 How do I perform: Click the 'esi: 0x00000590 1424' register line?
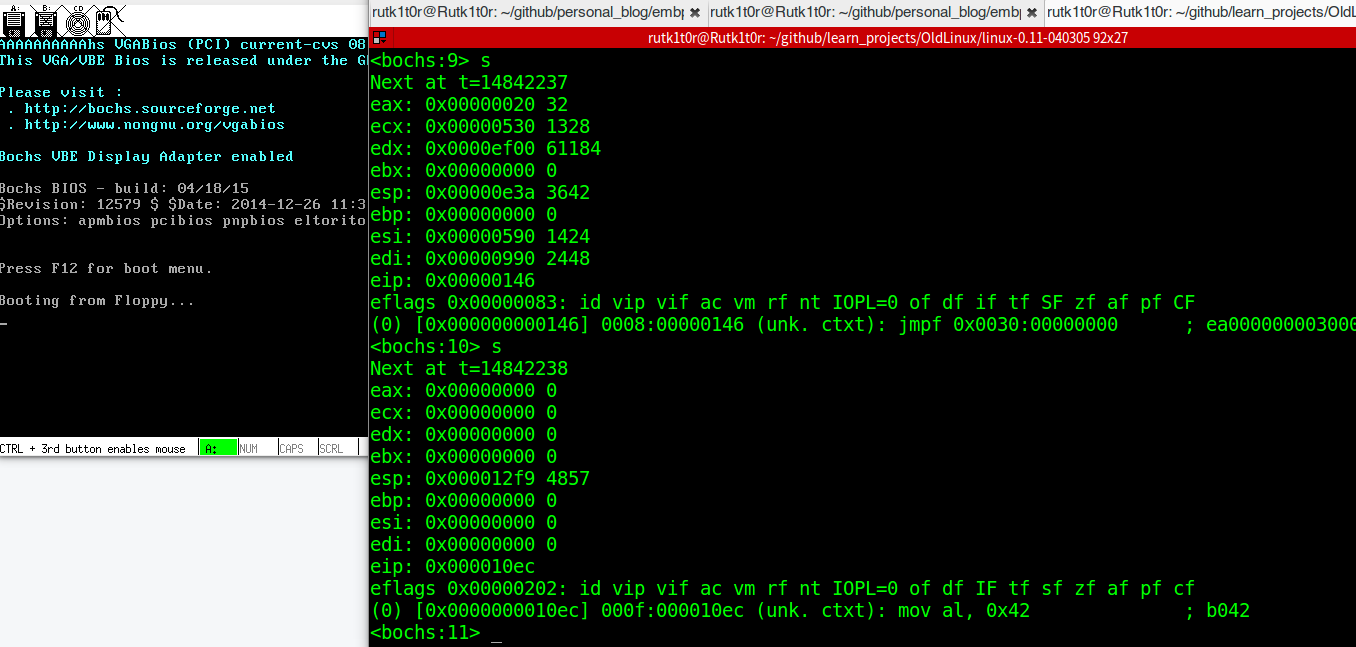(480, 237)
